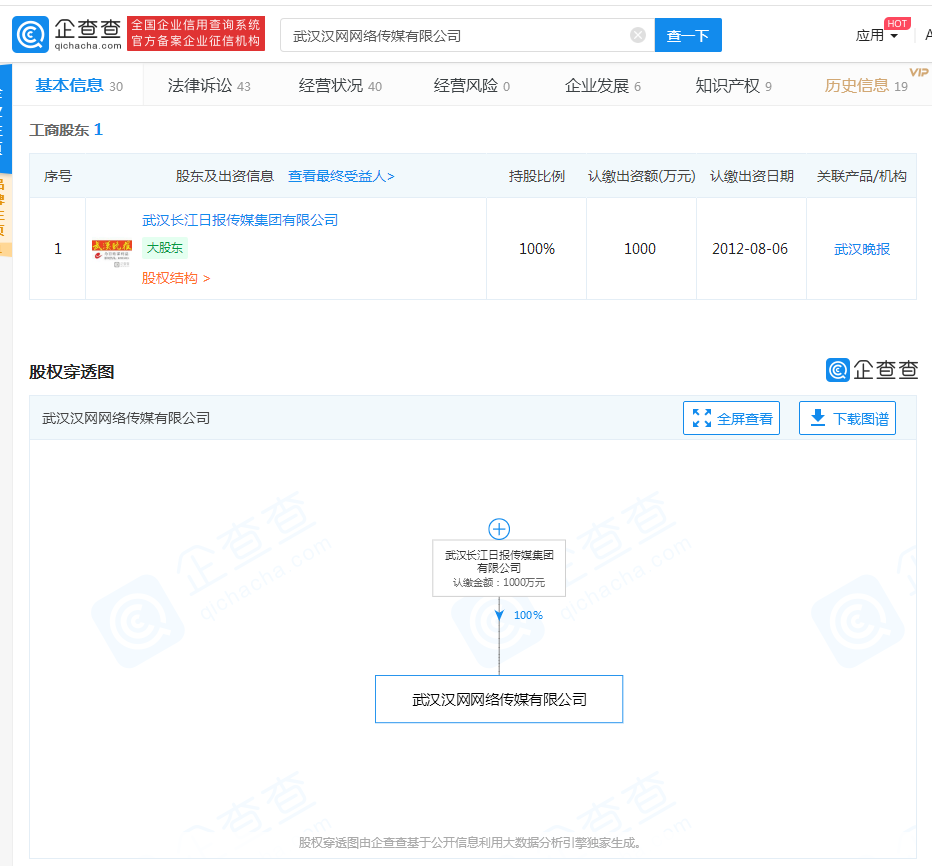Screen dimensions: 932x866
Task: Expand the plus icon above shareholder node
Action: pos(499,528)
